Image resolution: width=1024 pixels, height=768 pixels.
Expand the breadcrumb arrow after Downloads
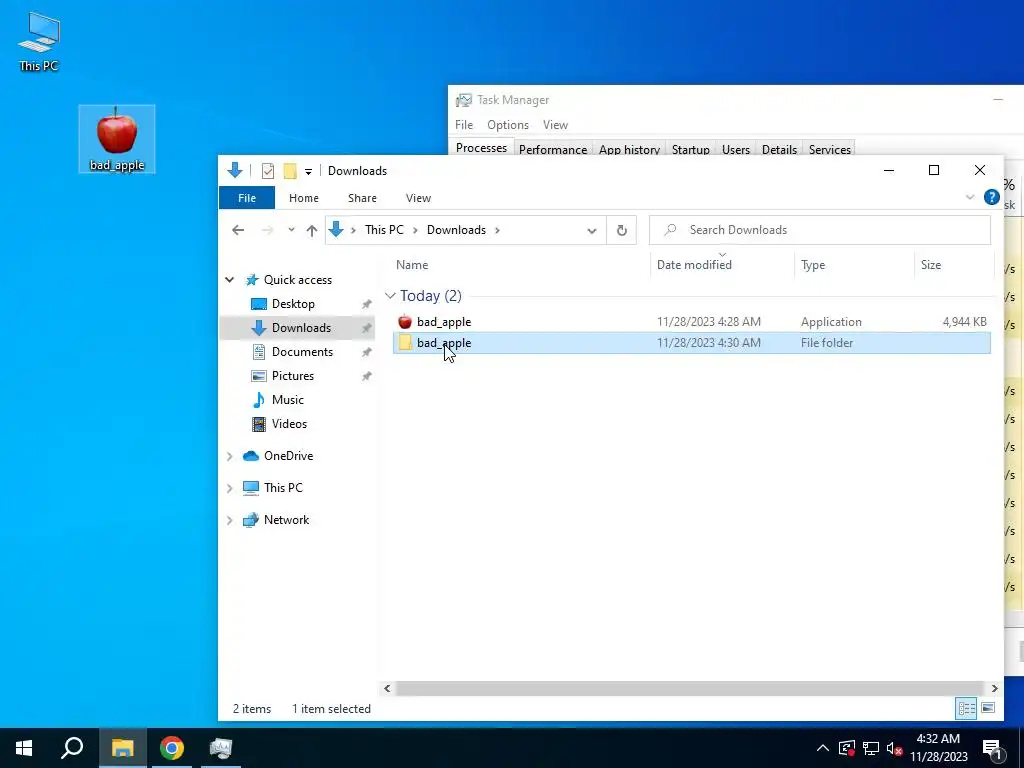click(498, 230)
